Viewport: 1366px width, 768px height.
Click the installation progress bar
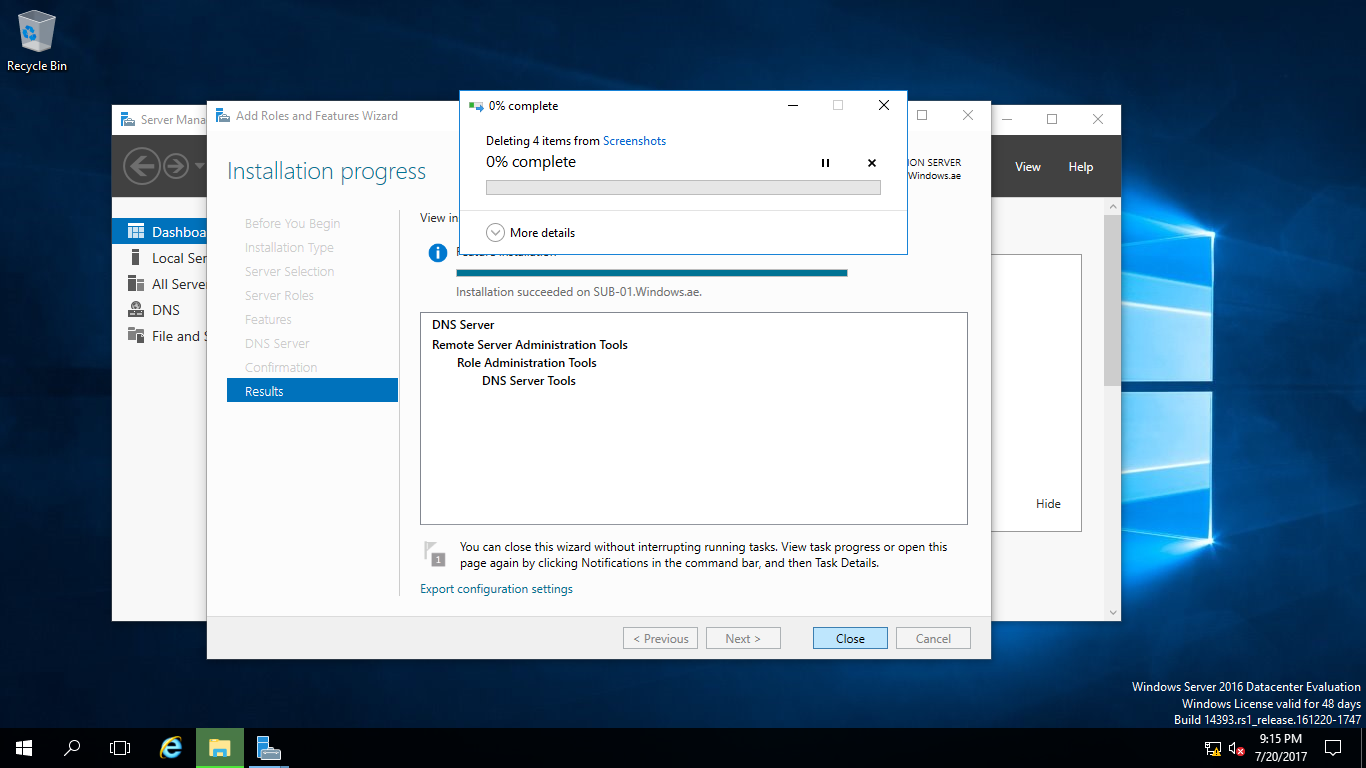click(652, 273)
